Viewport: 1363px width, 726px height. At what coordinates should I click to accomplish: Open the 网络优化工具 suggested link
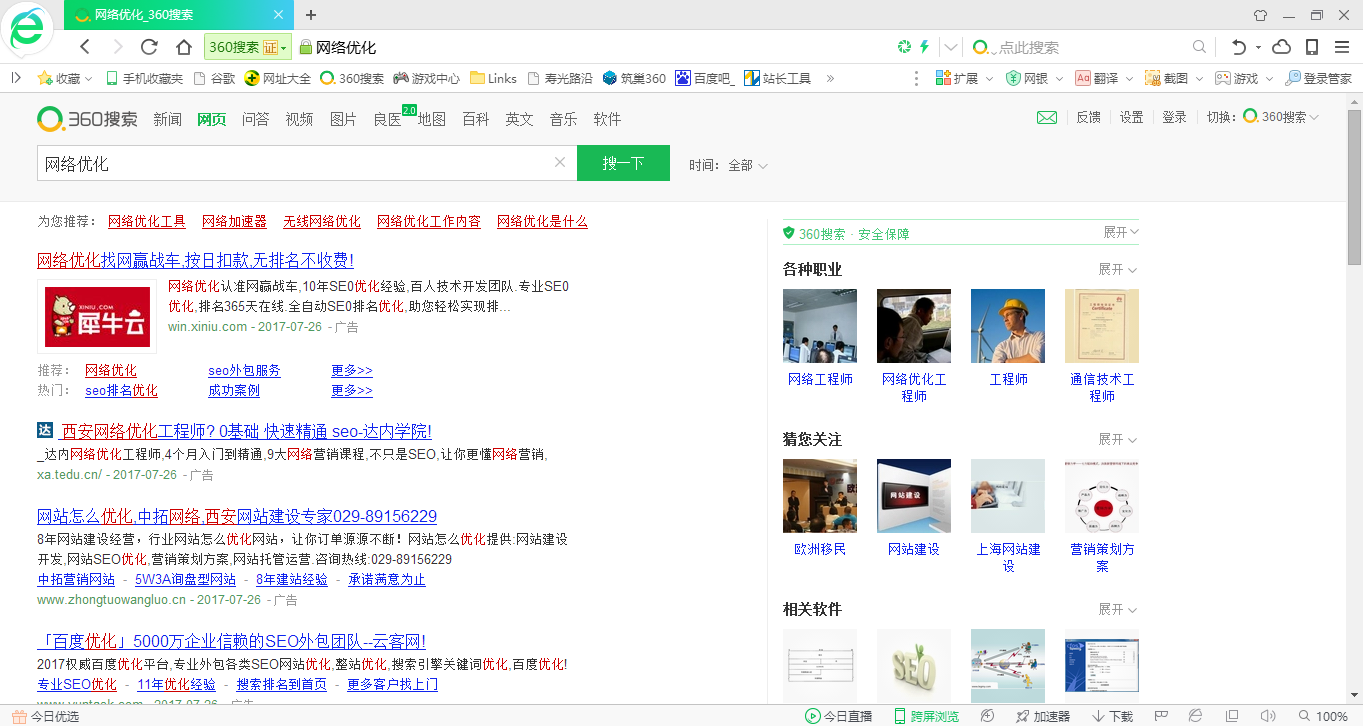click(147, 221)
